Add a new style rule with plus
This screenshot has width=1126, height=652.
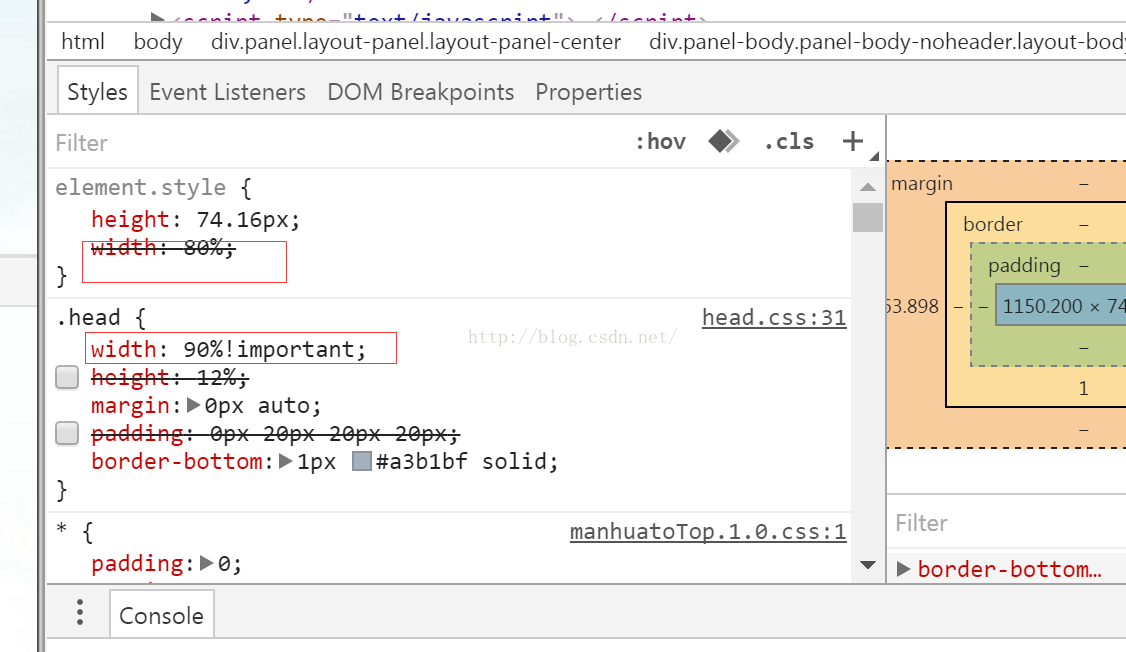[x=852, y=141]
